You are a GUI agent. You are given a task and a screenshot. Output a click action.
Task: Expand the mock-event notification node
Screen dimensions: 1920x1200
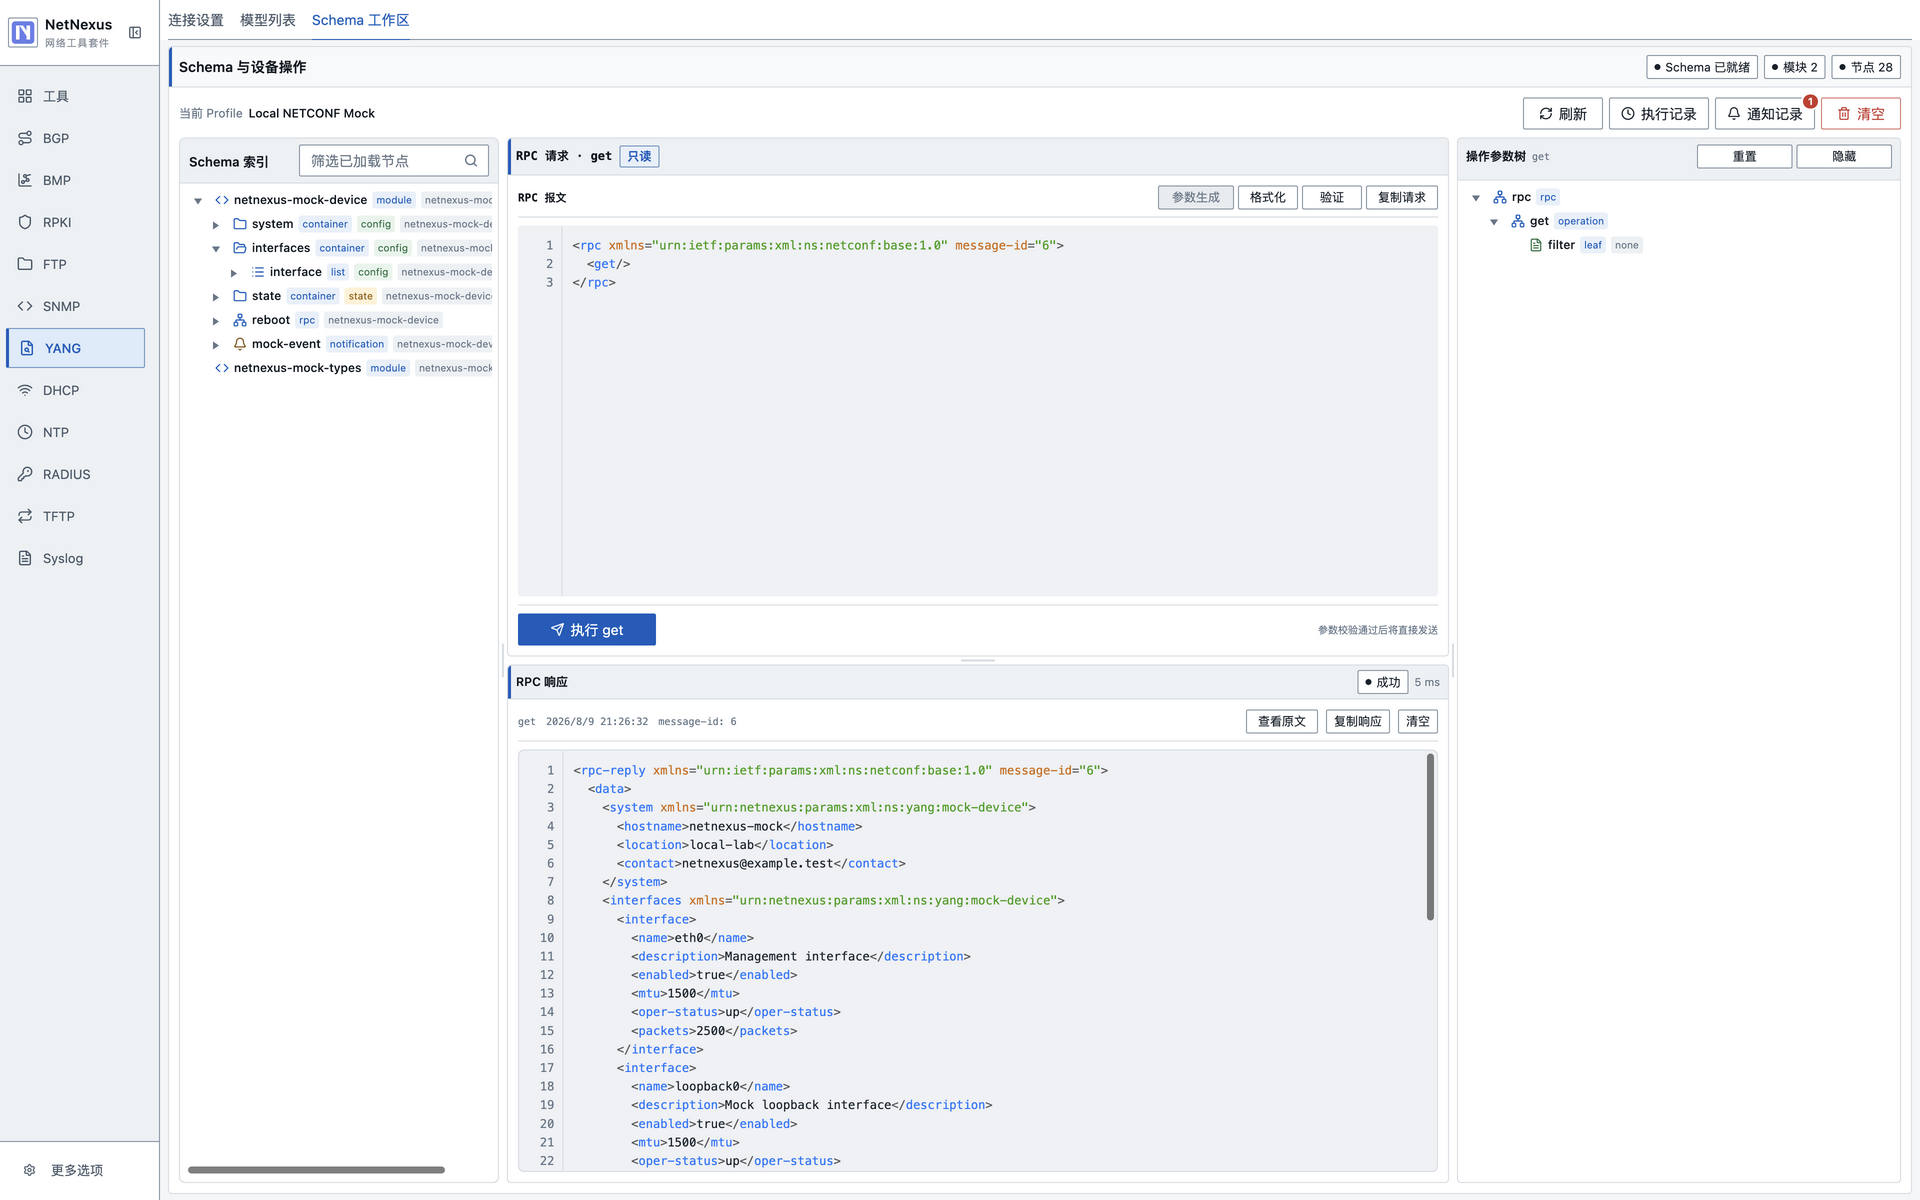coord(216,345)
